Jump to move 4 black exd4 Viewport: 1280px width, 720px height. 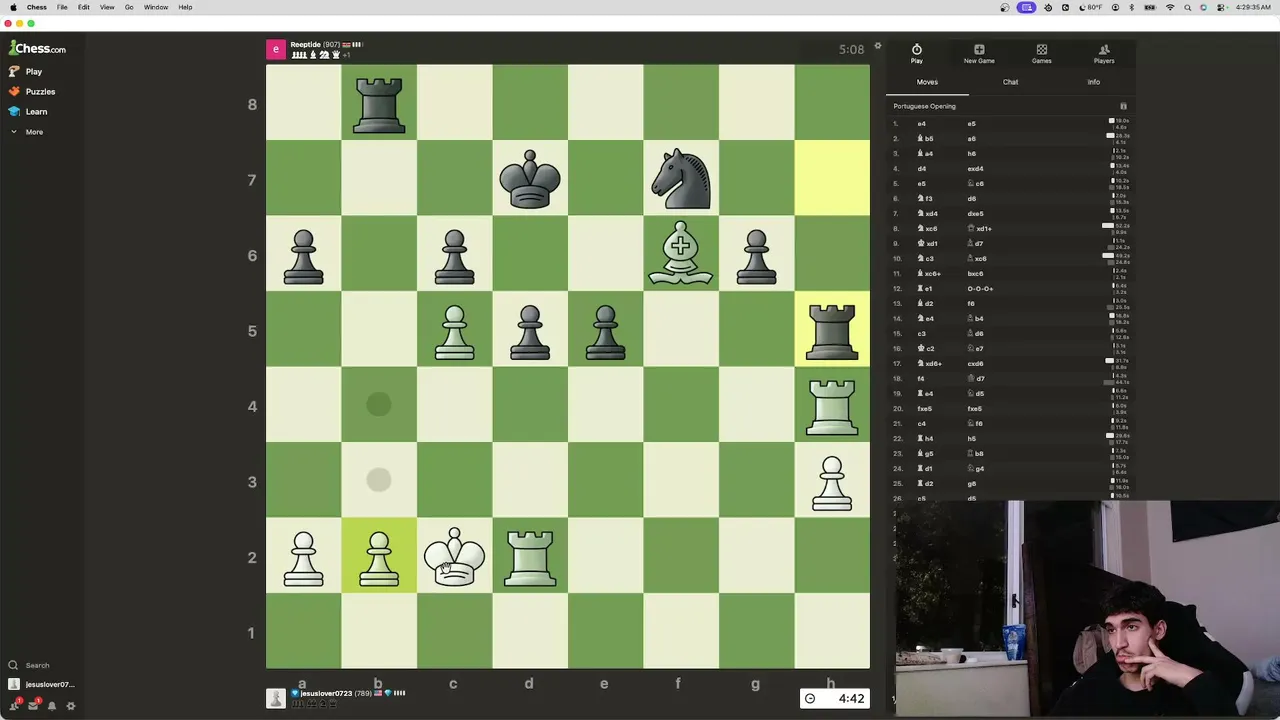pos(975,169)
